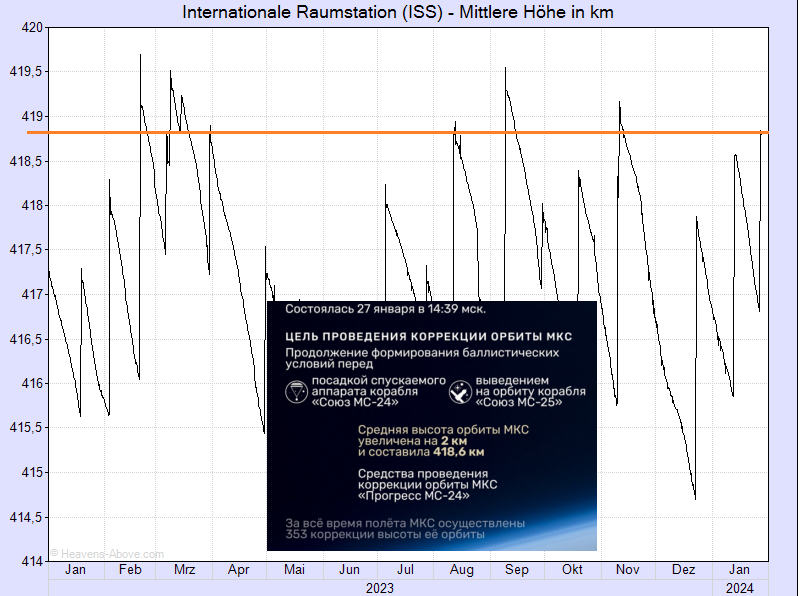The height and width of the screenshot is (596, 800).
Task: Click the parachute descent capsule icon
Action: coord(298,392)
